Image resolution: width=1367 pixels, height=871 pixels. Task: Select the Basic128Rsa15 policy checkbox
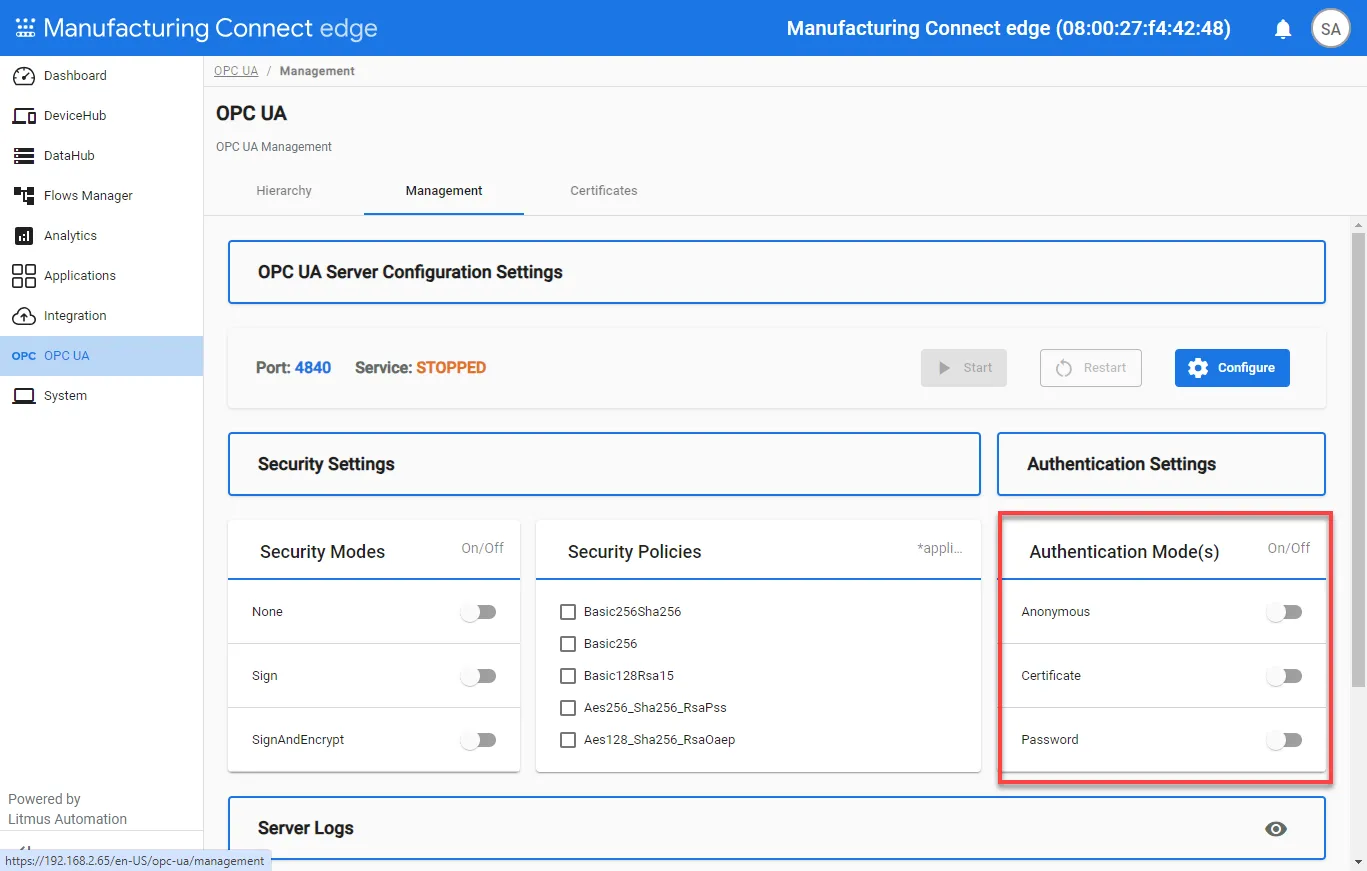pyautogui.click(x=568, y=676)
